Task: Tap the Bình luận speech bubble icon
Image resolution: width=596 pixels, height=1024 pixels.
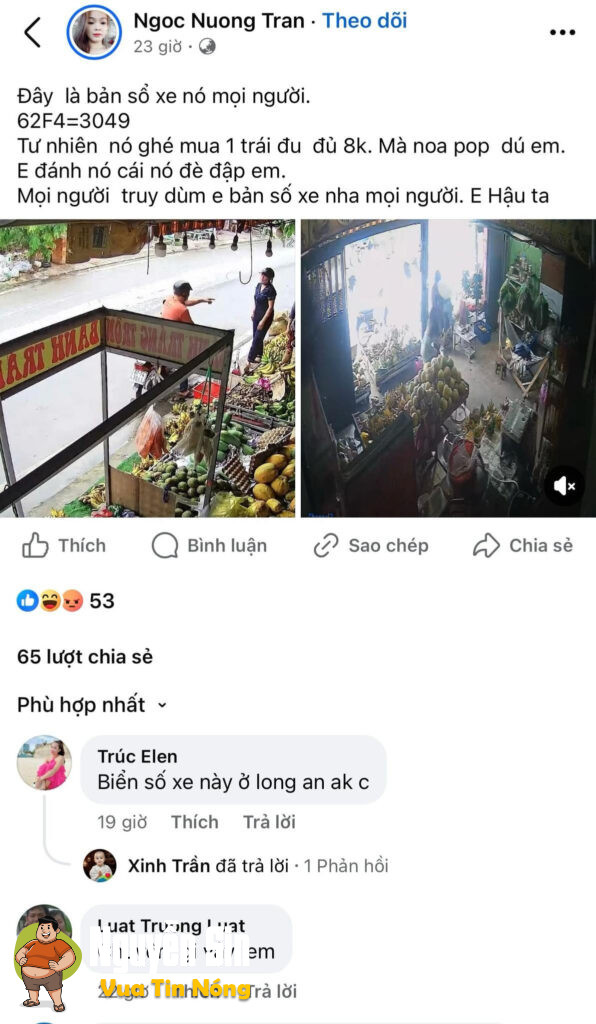Action: [165, 545]
